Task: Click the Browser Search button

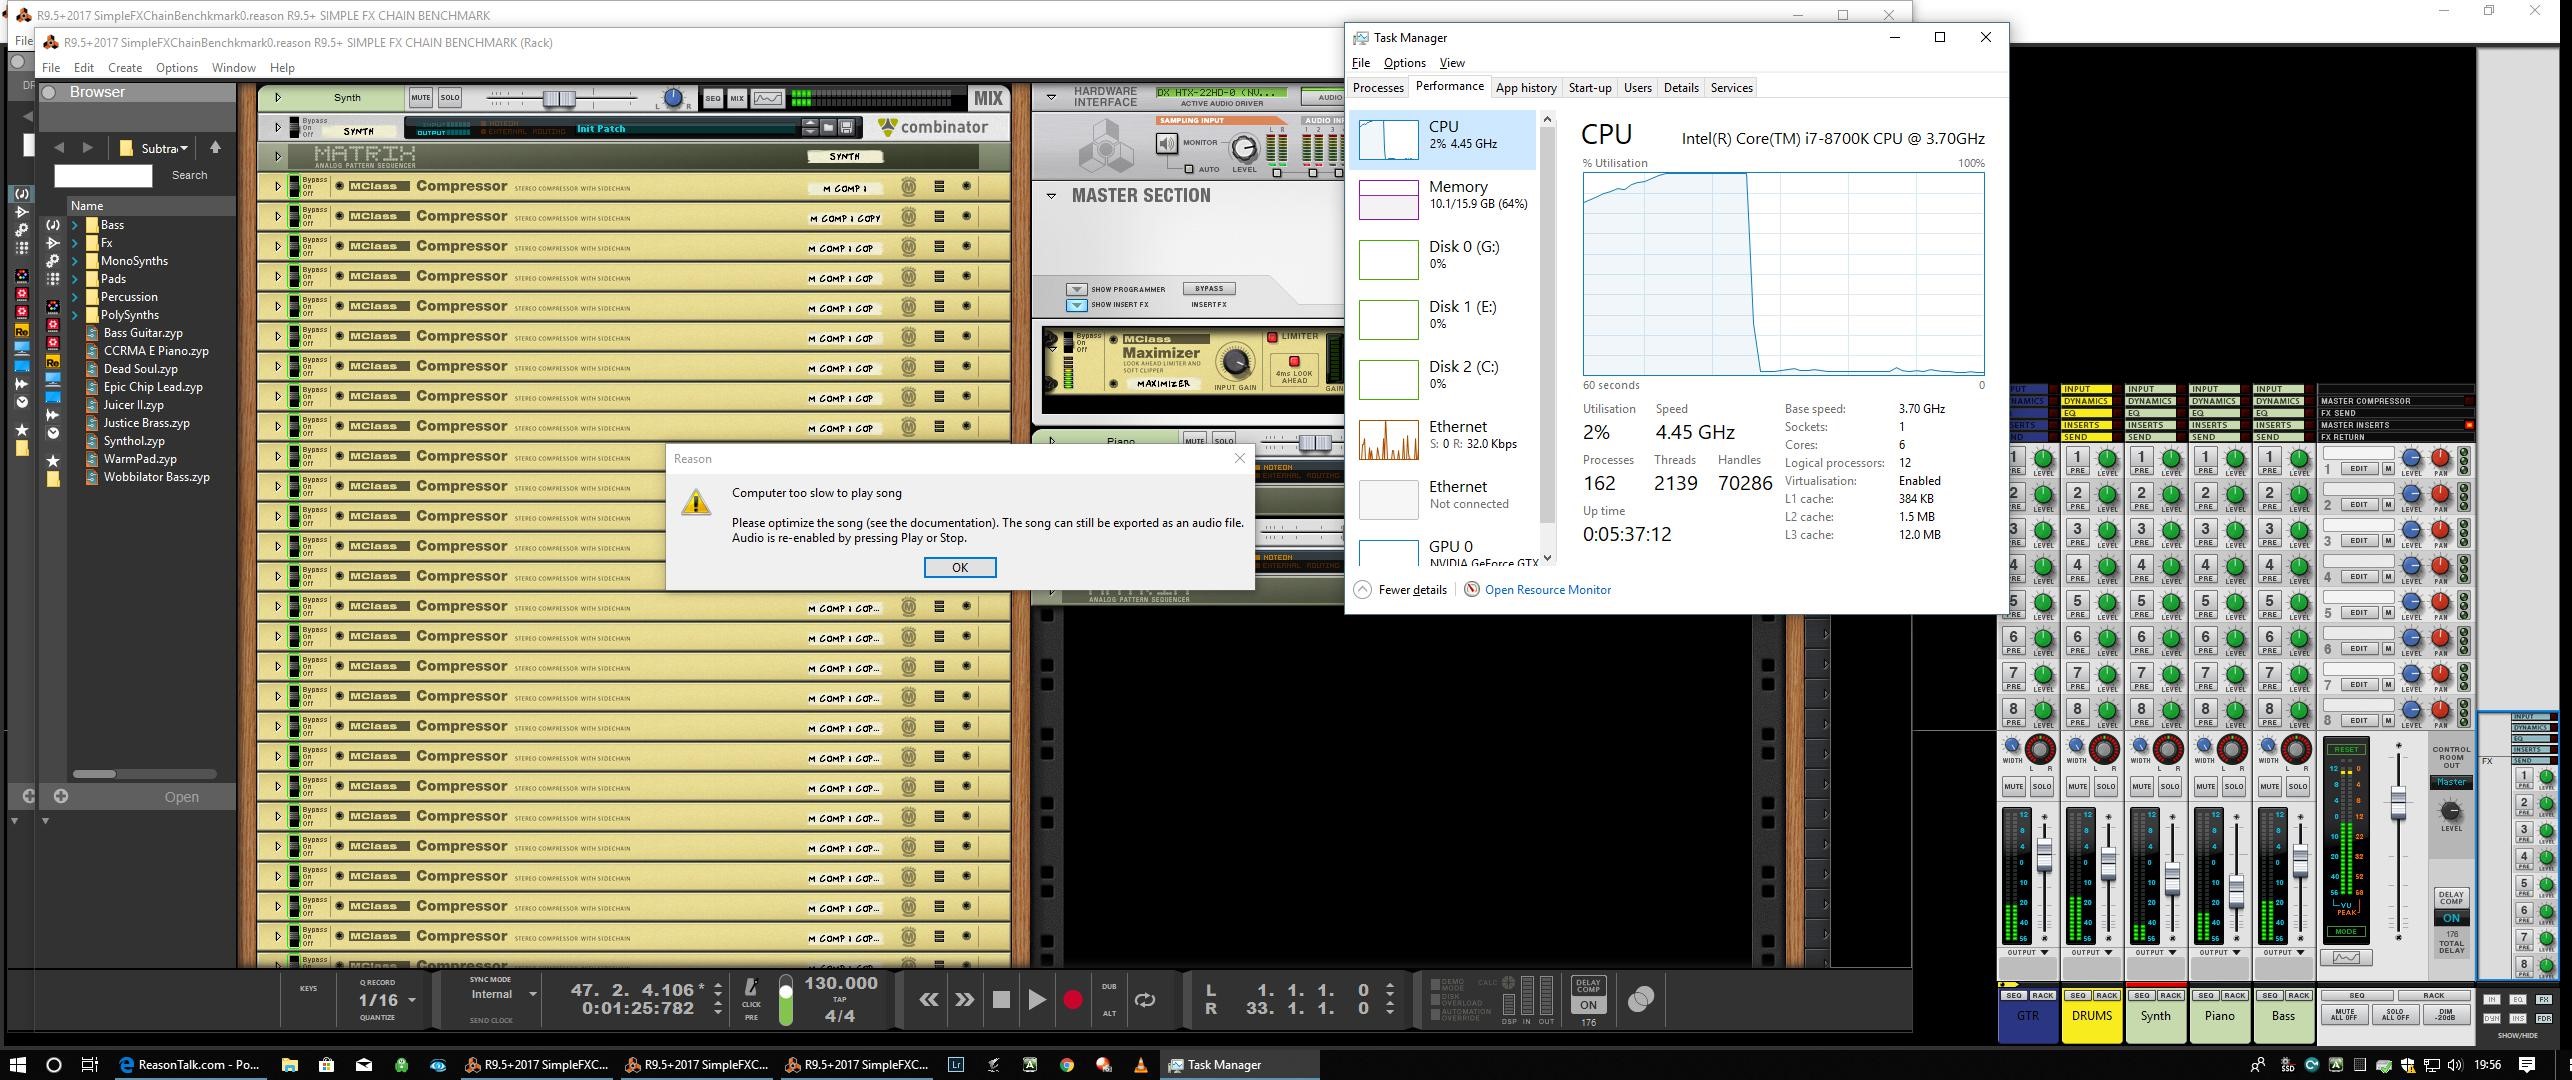Action: click(x=189, y=175)
